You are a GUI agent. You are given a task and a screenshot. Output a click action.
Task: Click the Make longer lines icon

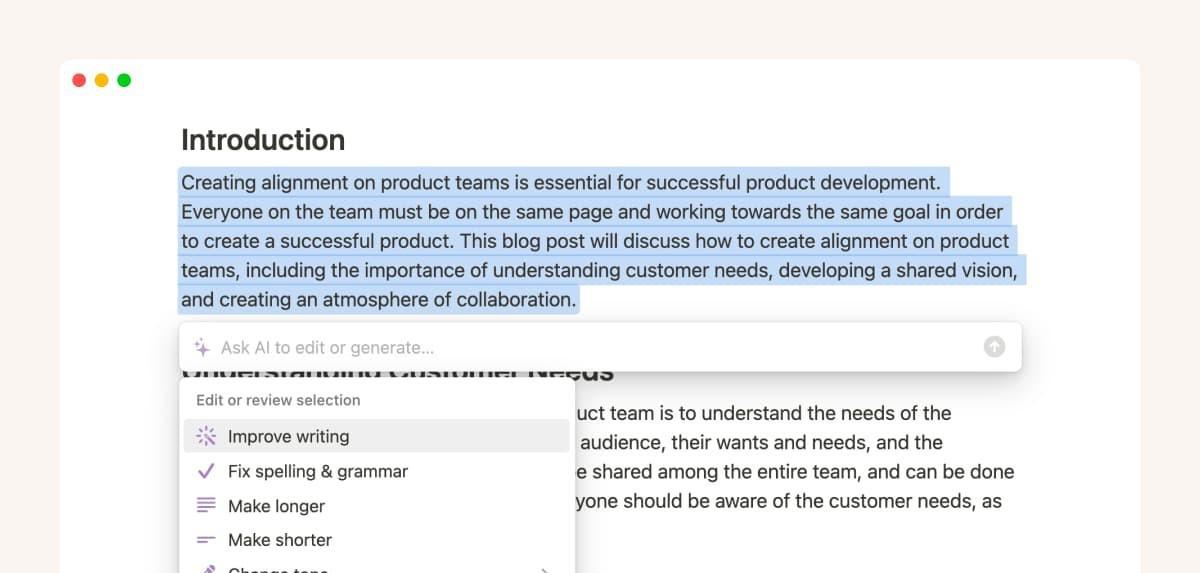tap(206, 506)
